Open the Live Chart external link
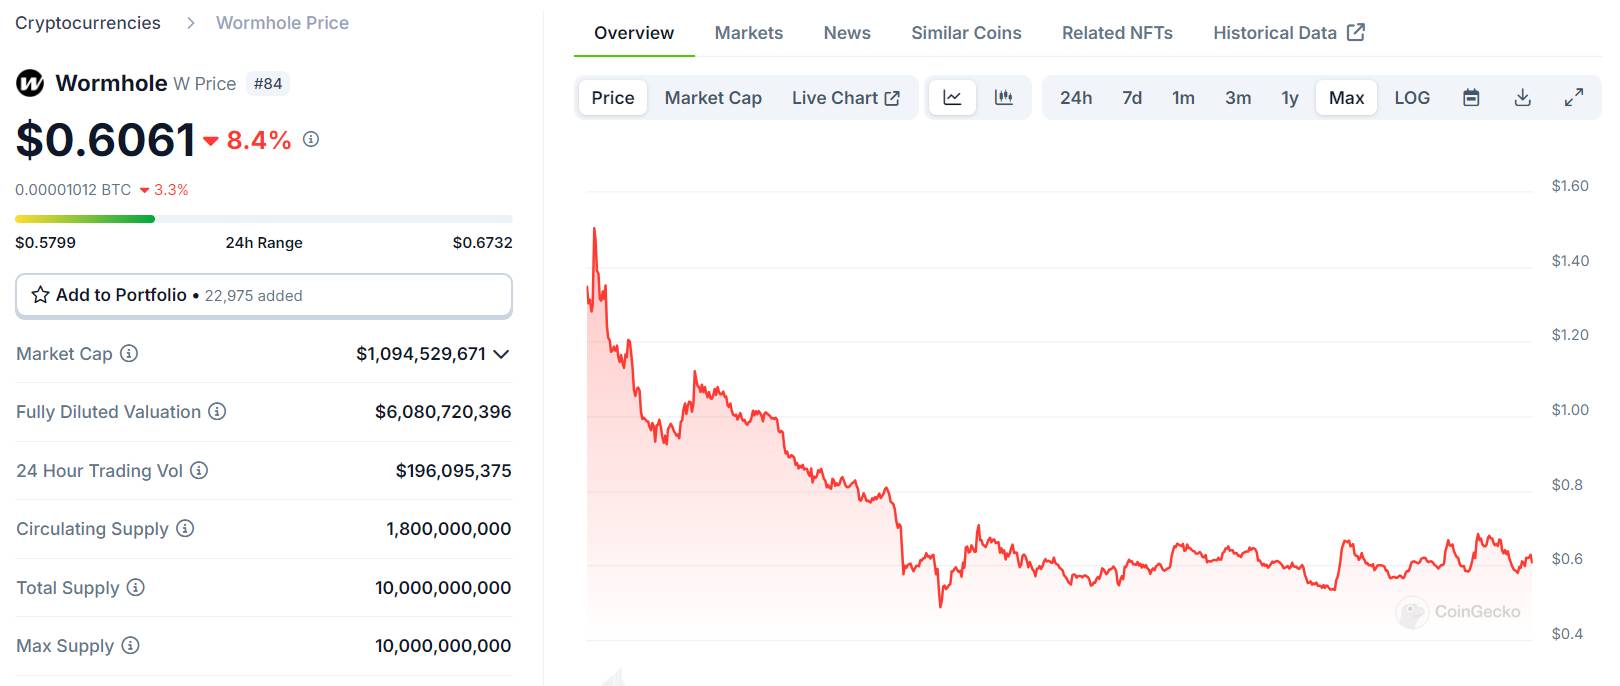The image size is (1620, 686). tap(845, 98)
